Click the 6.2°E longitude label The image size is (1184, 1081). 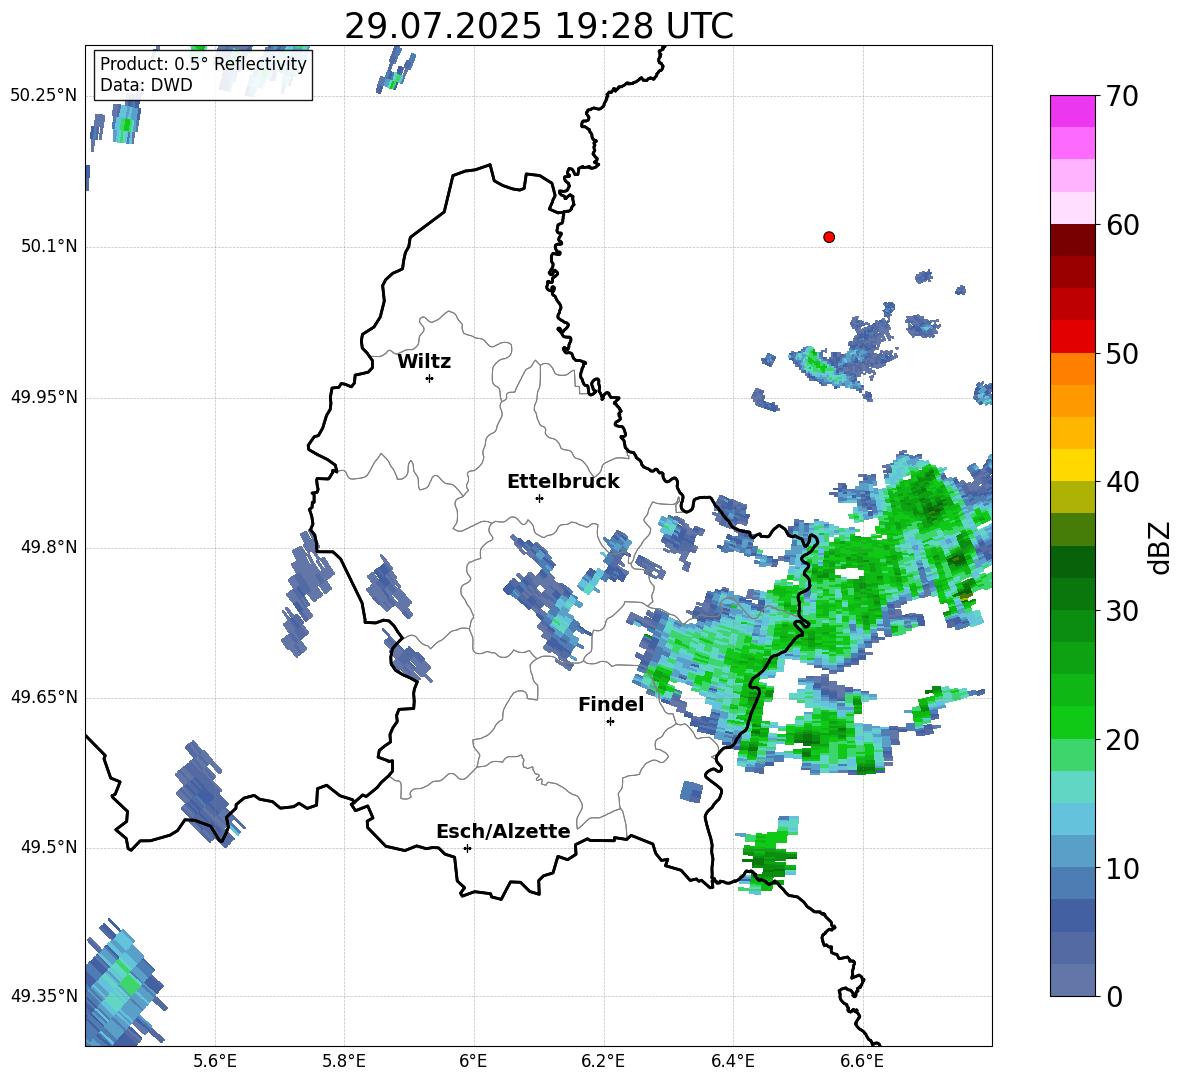pyautogui.click(x=603, y=1061)
